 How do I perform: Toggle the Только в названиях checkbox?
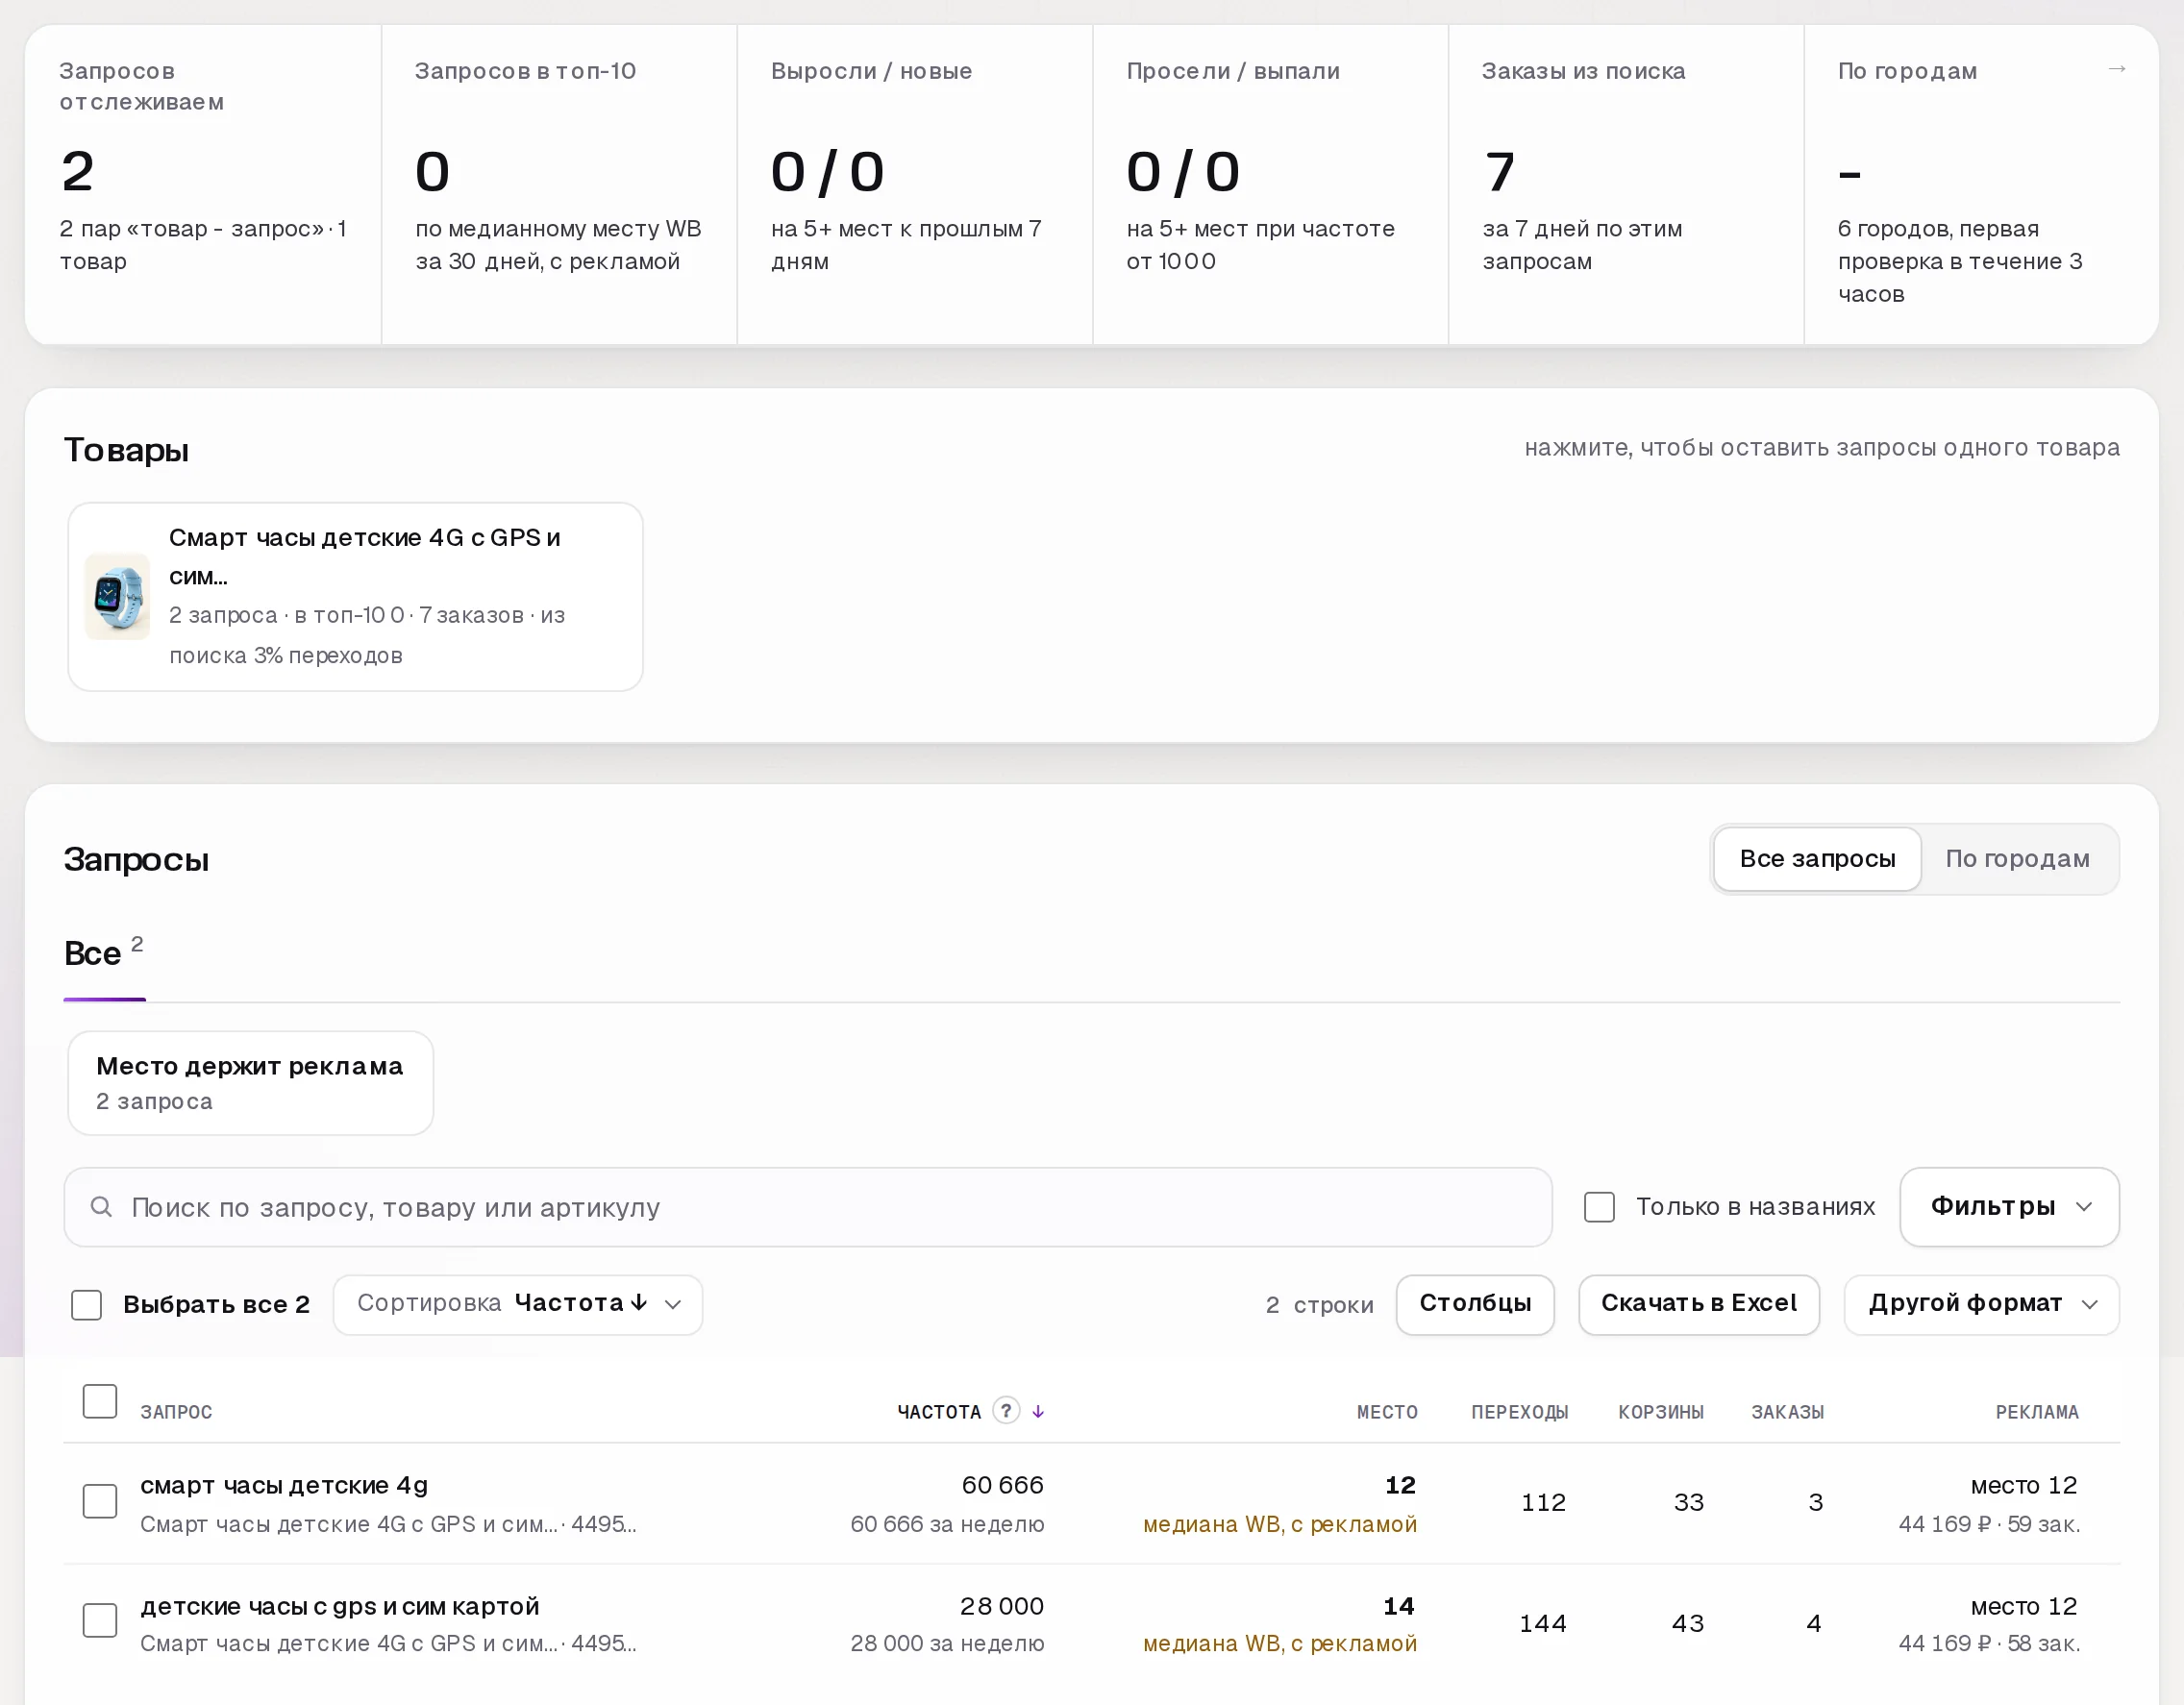(x=1599, y=1207)
